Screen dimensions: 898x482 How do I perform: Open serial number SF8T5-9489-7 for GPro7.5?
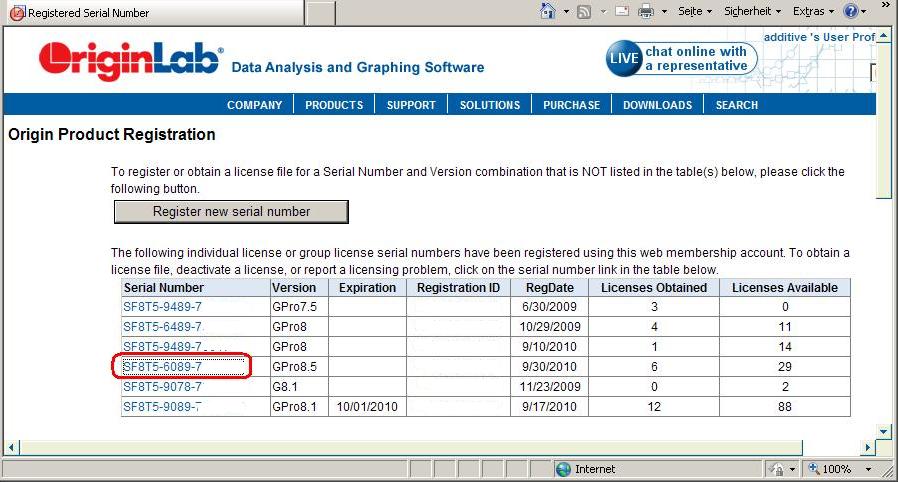pos(163,307)
